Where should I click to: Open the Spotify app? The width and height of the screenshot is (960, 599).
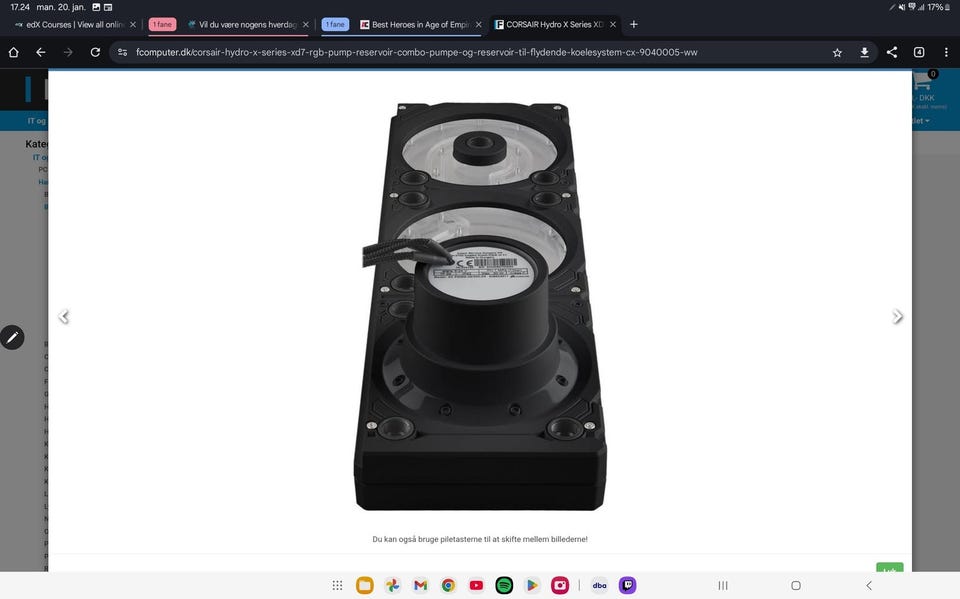(504, 586)
